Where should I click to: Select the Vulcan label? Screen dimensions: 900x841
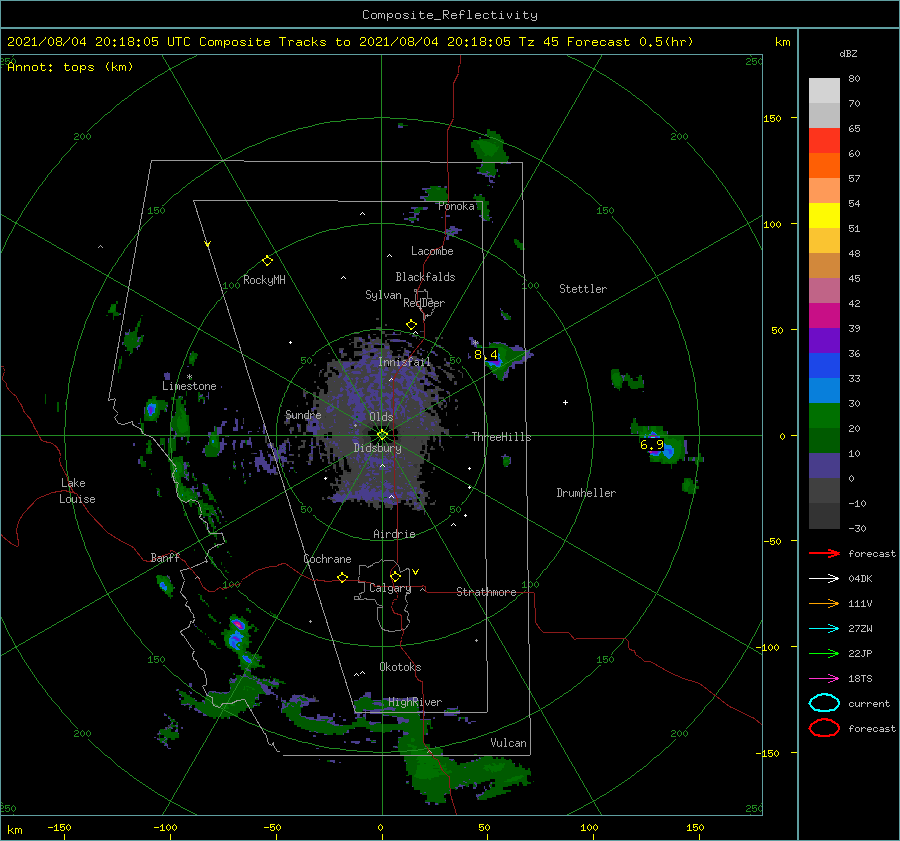[x=508, y=743]
